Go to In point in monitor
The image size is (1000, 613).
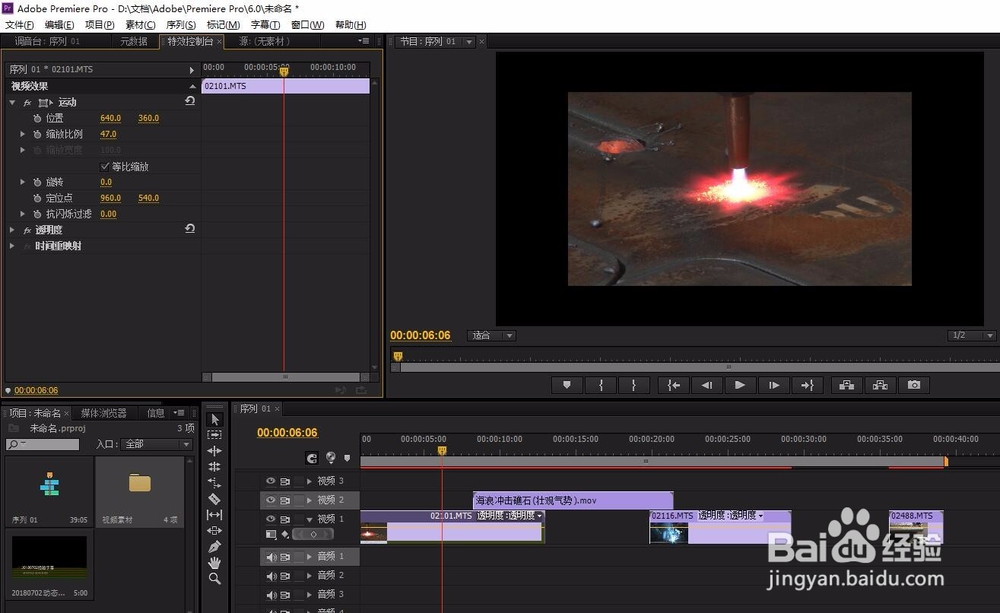coord(673,385)
